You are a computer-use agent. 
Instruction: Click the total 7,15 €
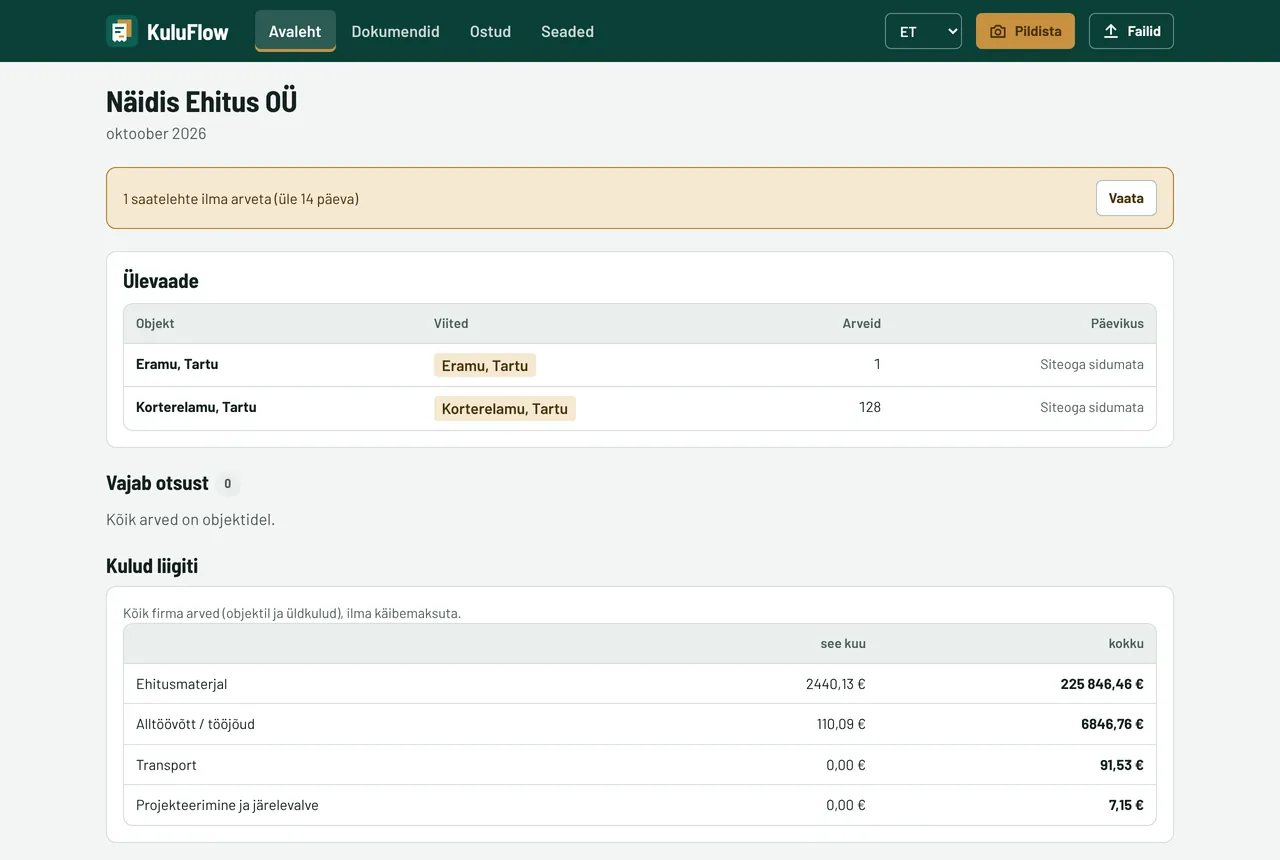tap(1126, 805)
